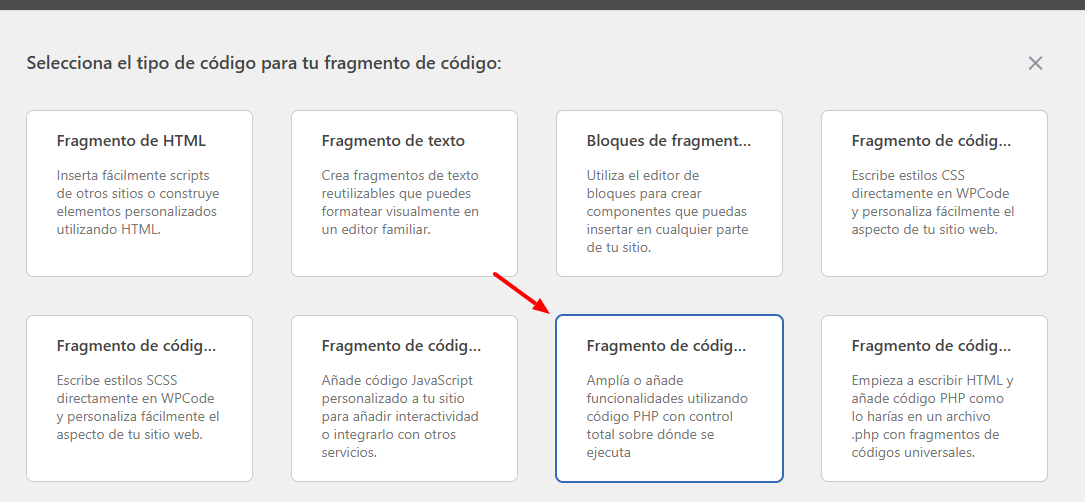
Task: Click description "Escribe estilos CSS directamente en WPCode"
Action: coord(933,202)
